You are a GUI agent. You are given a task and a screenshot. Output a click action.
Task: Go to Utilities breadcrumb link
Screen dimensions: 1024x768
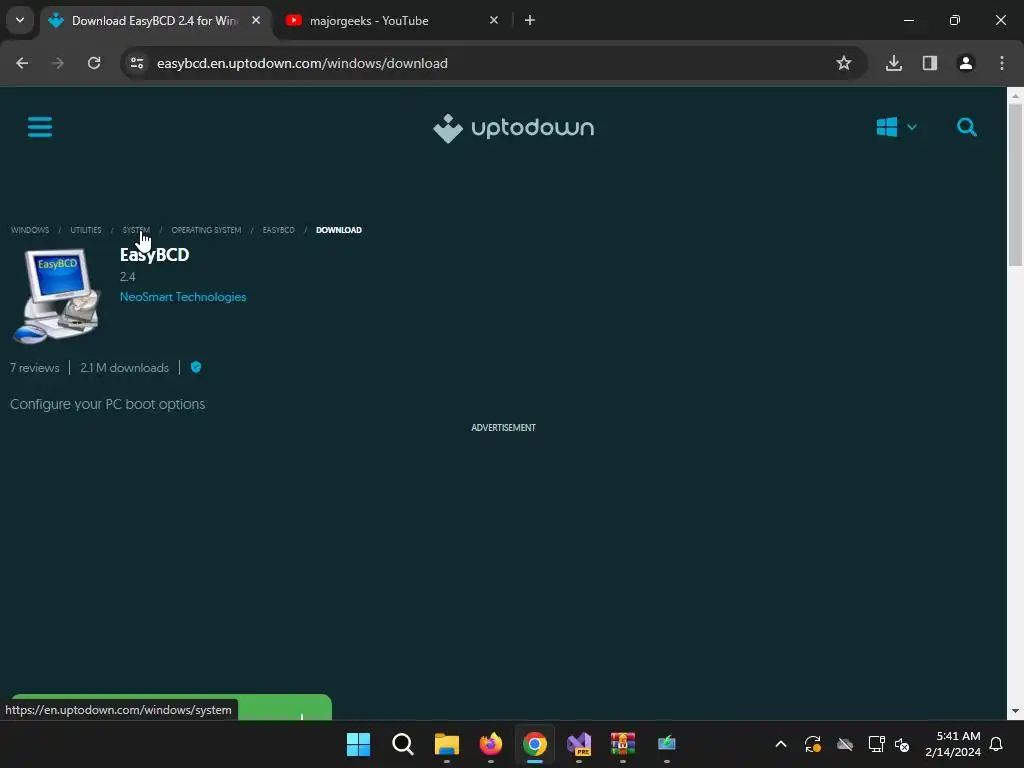pyautogui.click(x=86, y=230)
